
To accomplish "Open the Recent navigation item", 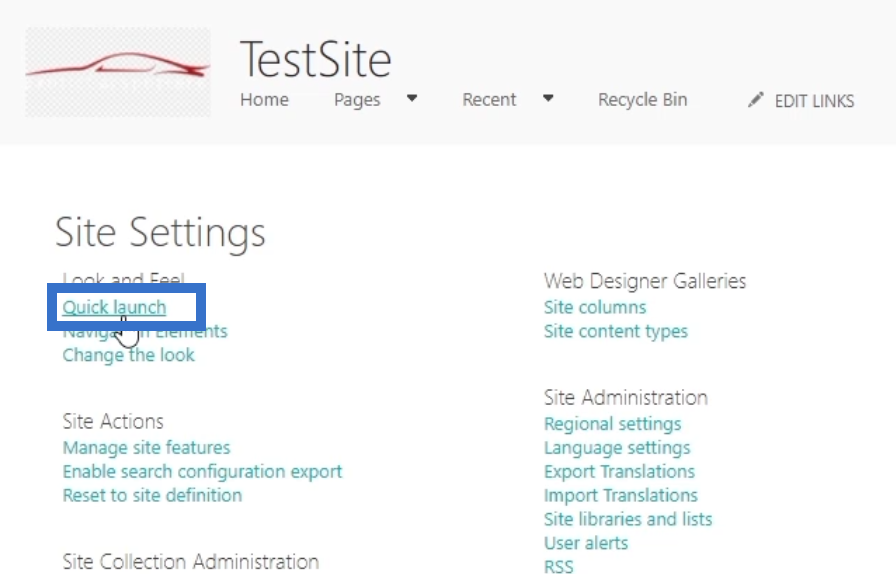I will [x=489, y=99].
